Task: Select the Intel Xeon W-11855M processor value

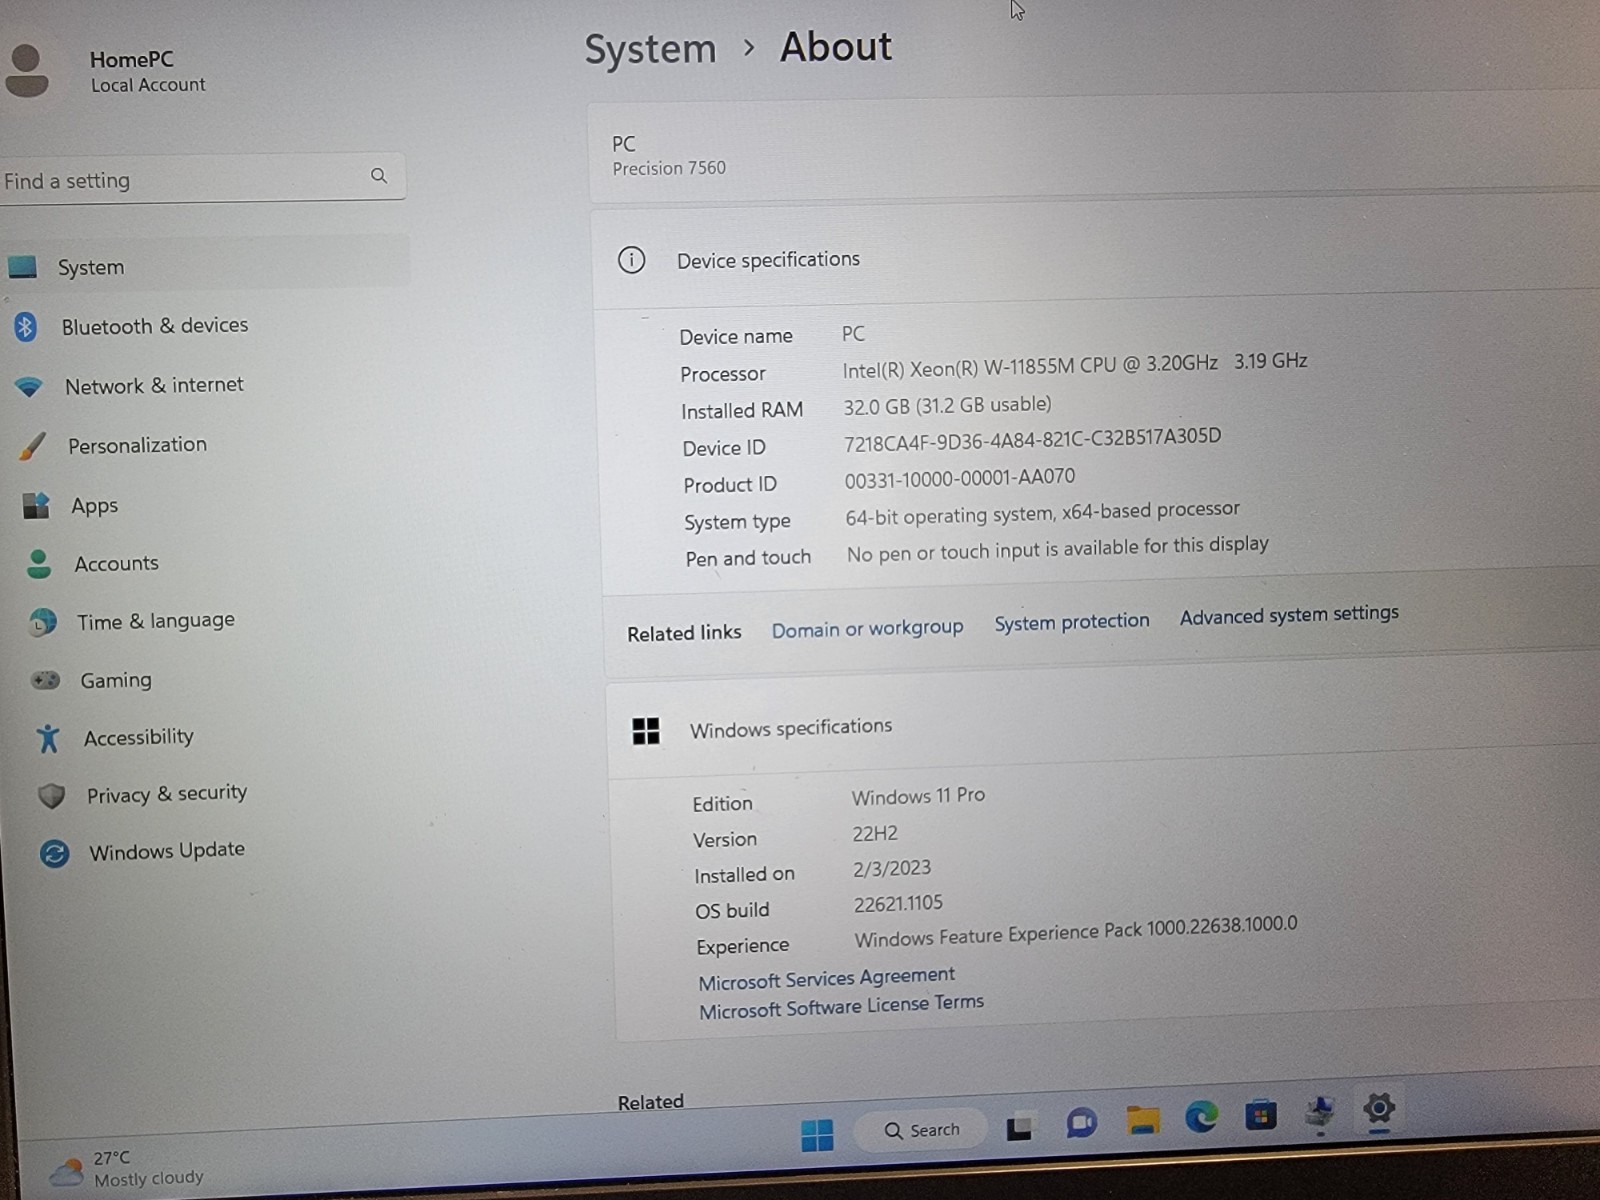Action: point(1075,365)
